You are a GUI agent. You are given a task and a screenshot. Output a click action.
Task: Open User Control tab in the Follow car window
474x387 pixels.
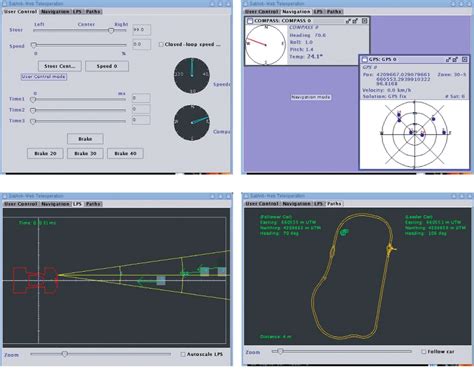262,204
